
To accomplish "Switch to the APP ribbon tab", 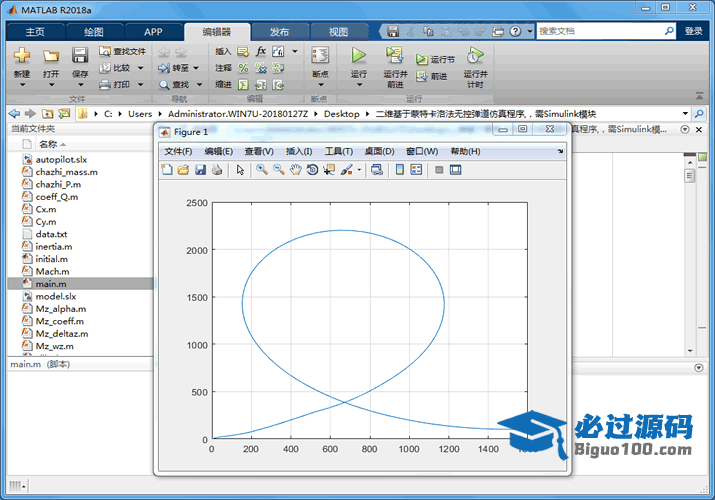I will [x=153, y=32].
